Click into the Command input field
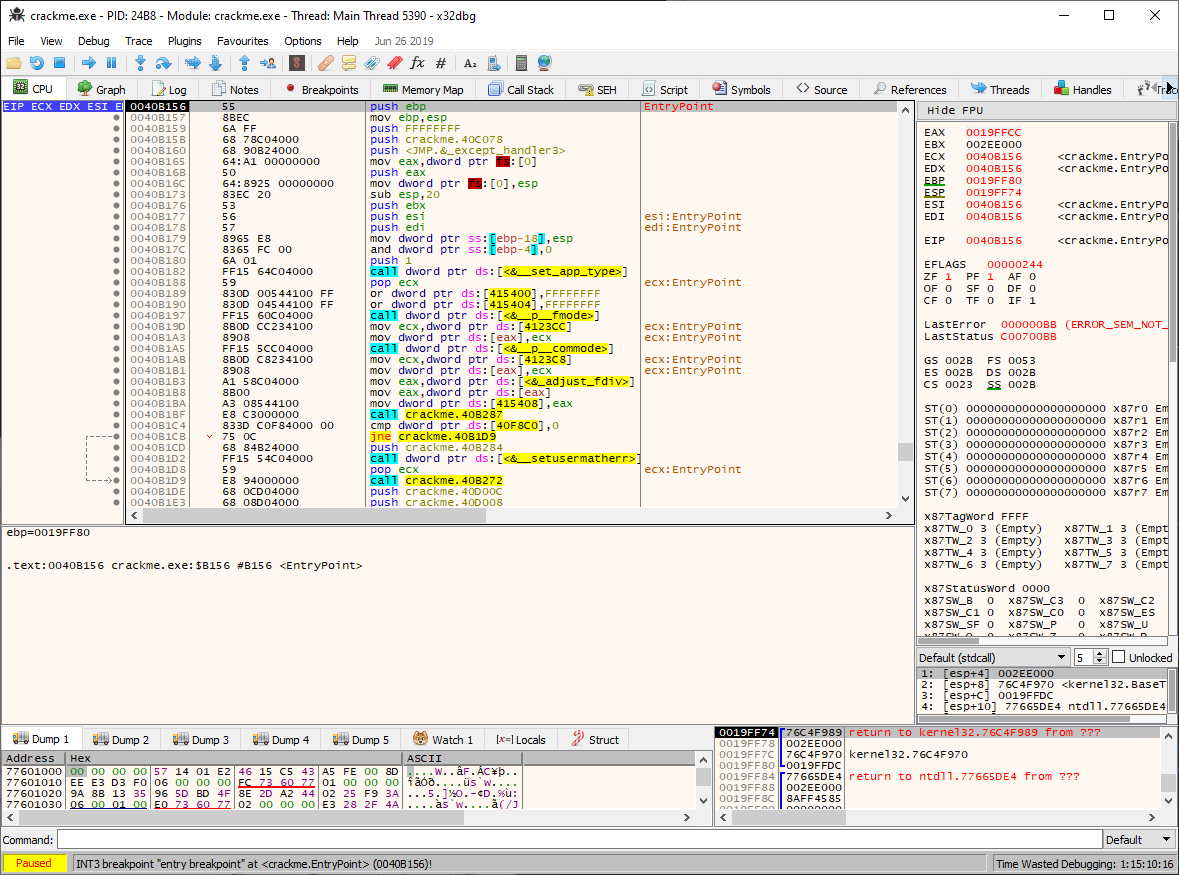Viewport: 1179px width, 875px height. pos(578,839)
